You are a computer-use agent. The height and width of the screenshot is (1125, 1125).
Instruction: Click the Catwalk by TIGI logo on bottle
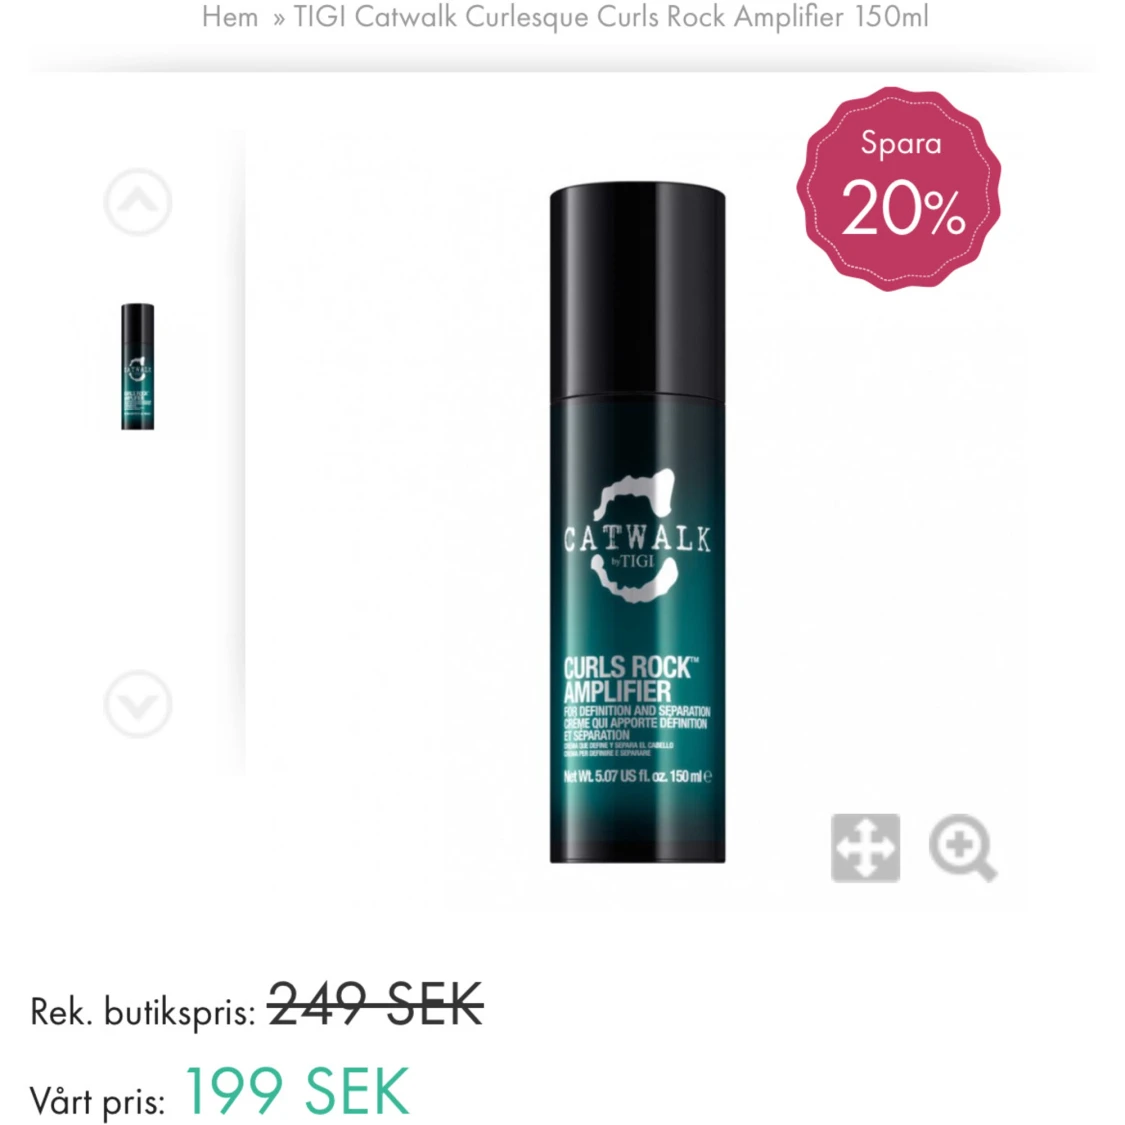point(637,536)
